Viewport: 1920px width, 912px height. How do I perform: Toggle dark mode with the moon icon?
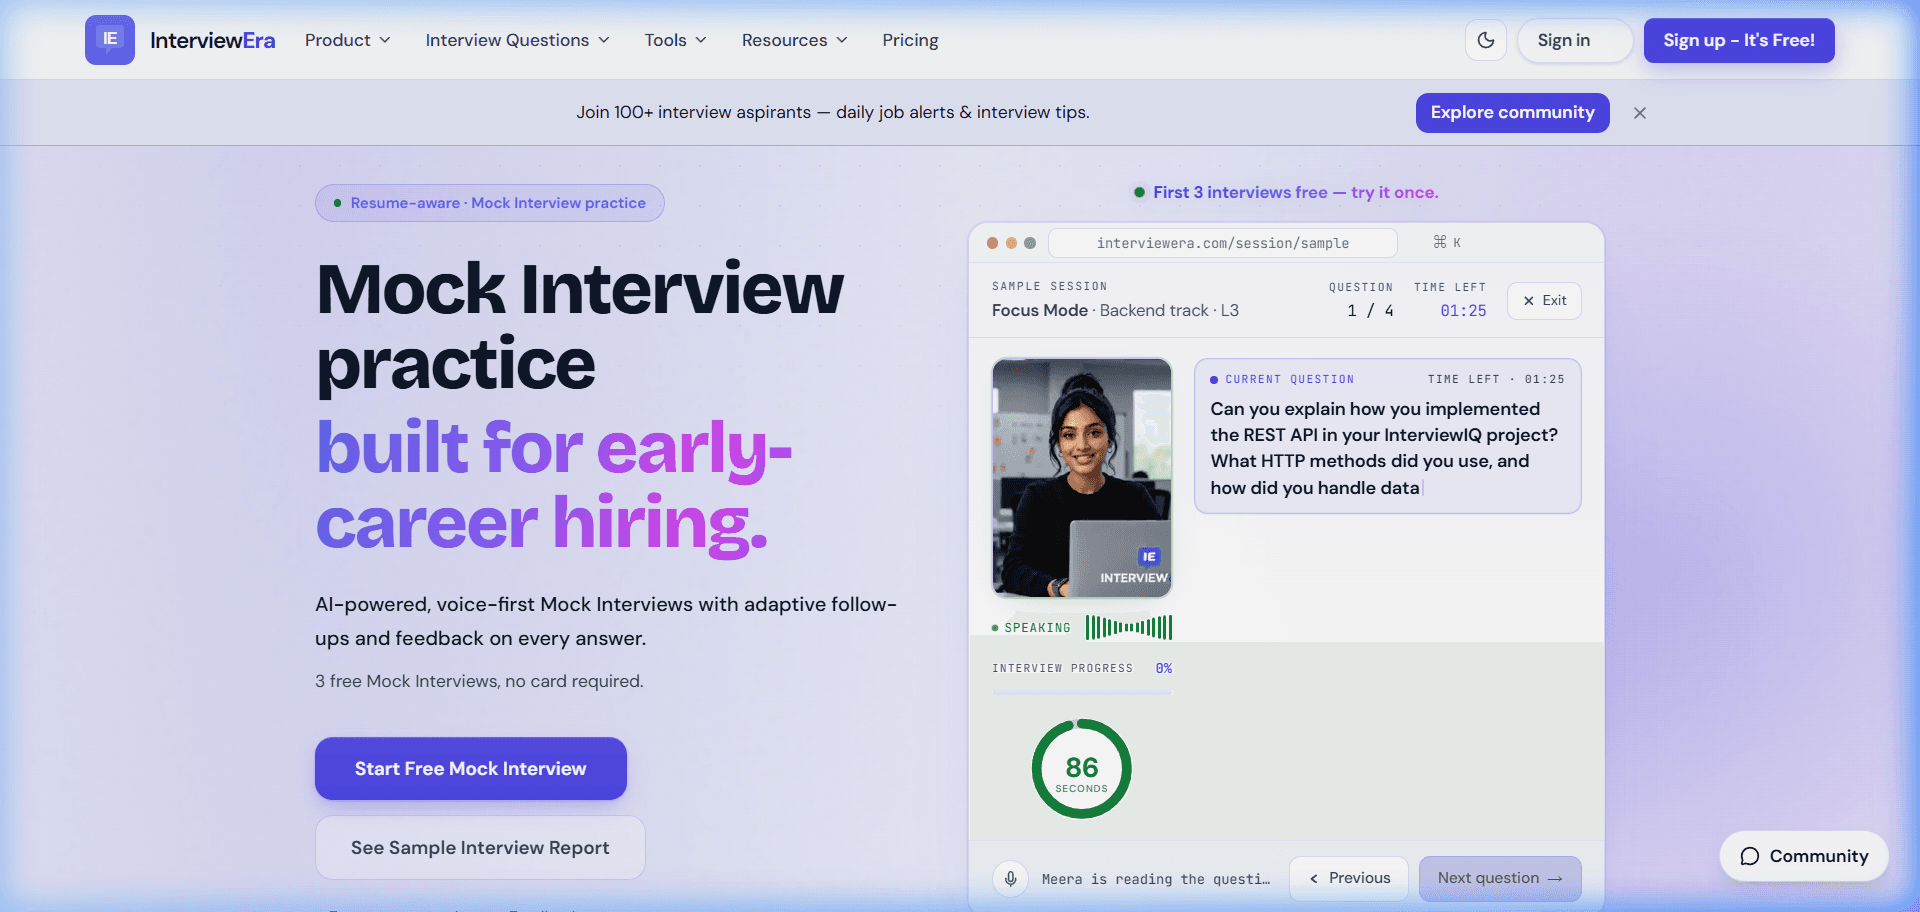click(x=1486, y=40)
